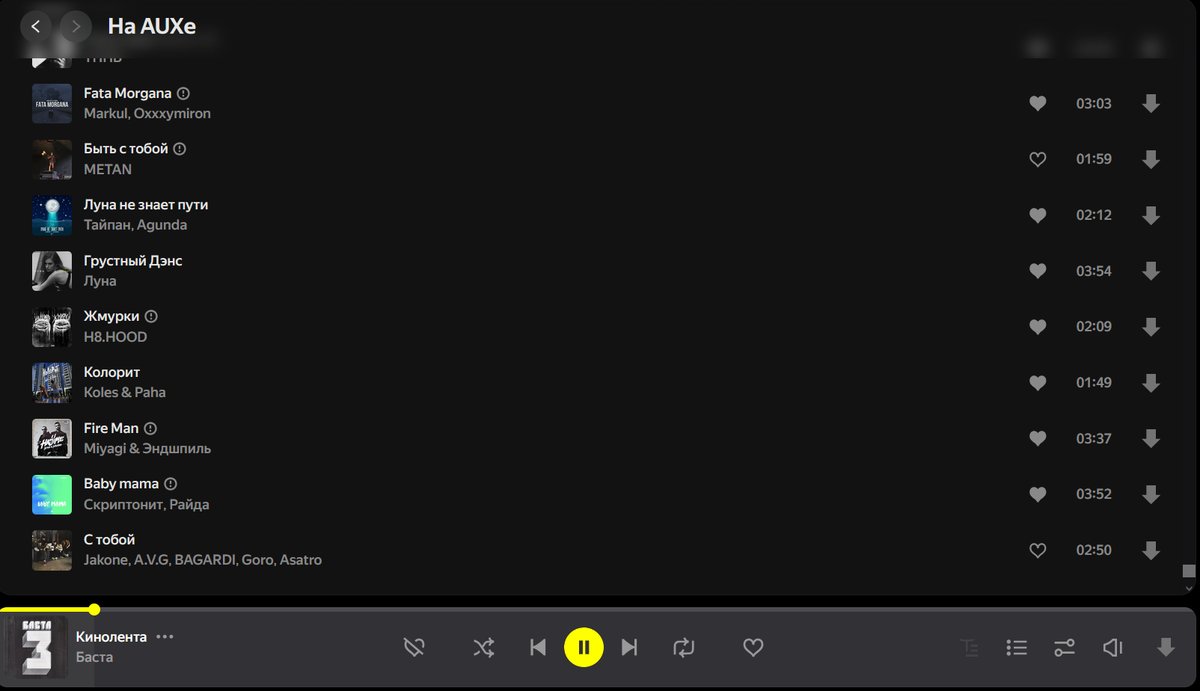The image size is (1200, 691).
Task: Open playback settings sliders icon
Action: pyautogui.click(x=1065, y=648)
